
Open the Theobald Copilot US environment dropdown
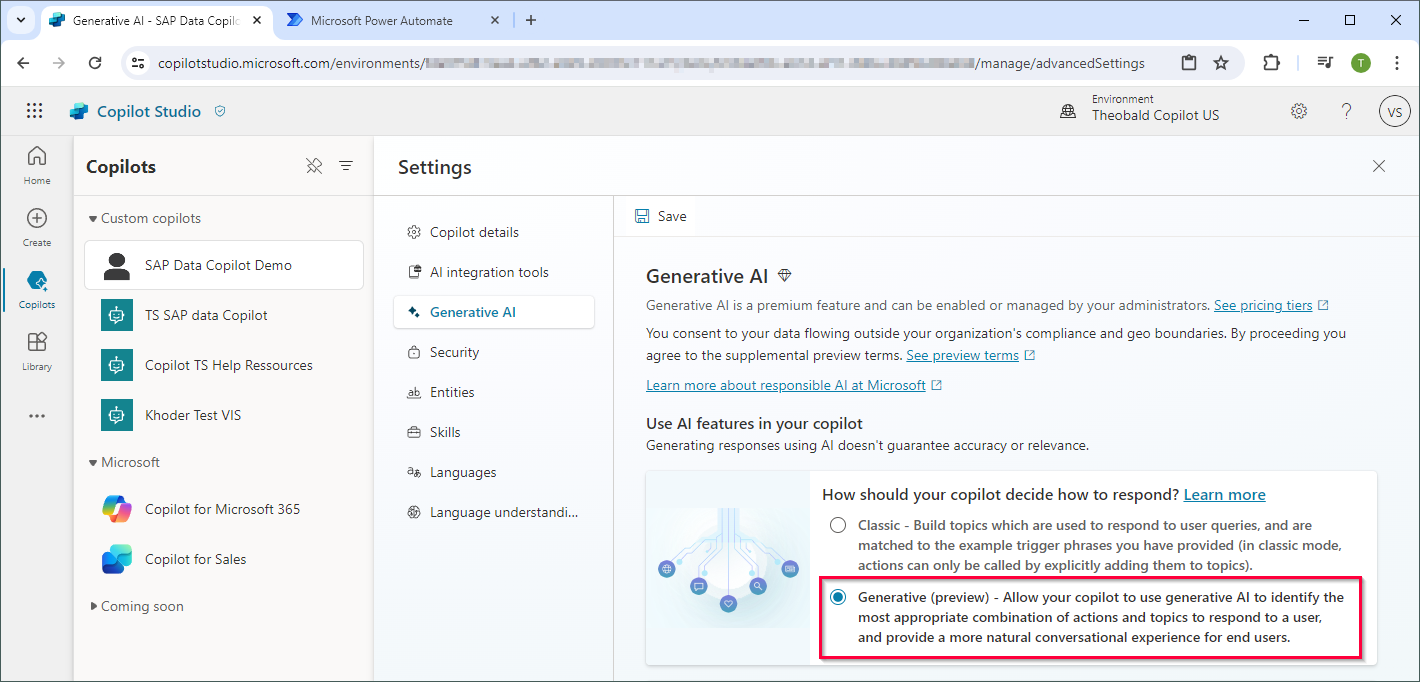(1155, 115)
